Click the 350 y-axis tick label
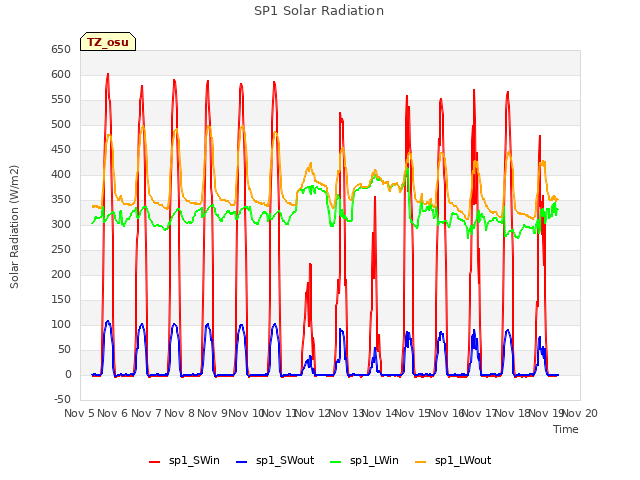Viewport: 640px width, 480px height. pyautogui.click(x=61, y=200)
